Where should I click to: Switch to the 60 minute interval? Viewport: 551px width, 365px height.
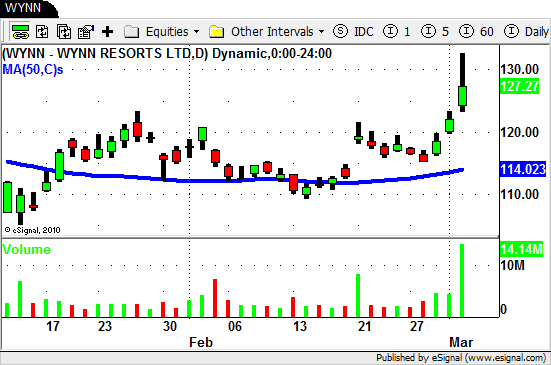click(476, 32)
